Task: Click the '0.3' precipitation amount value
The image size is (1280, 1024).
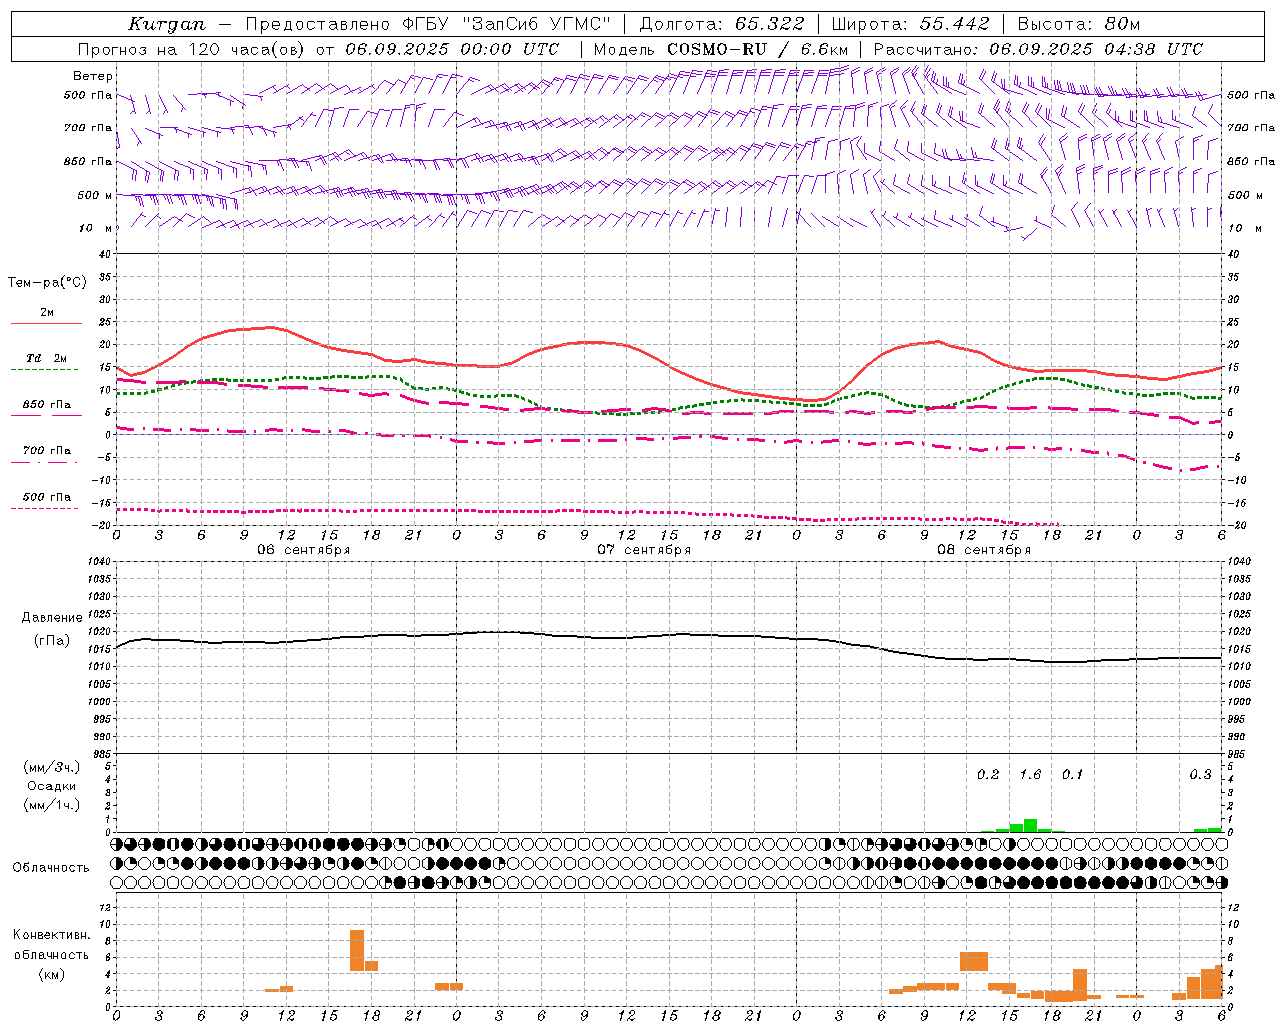Action: coord(1200,775)
